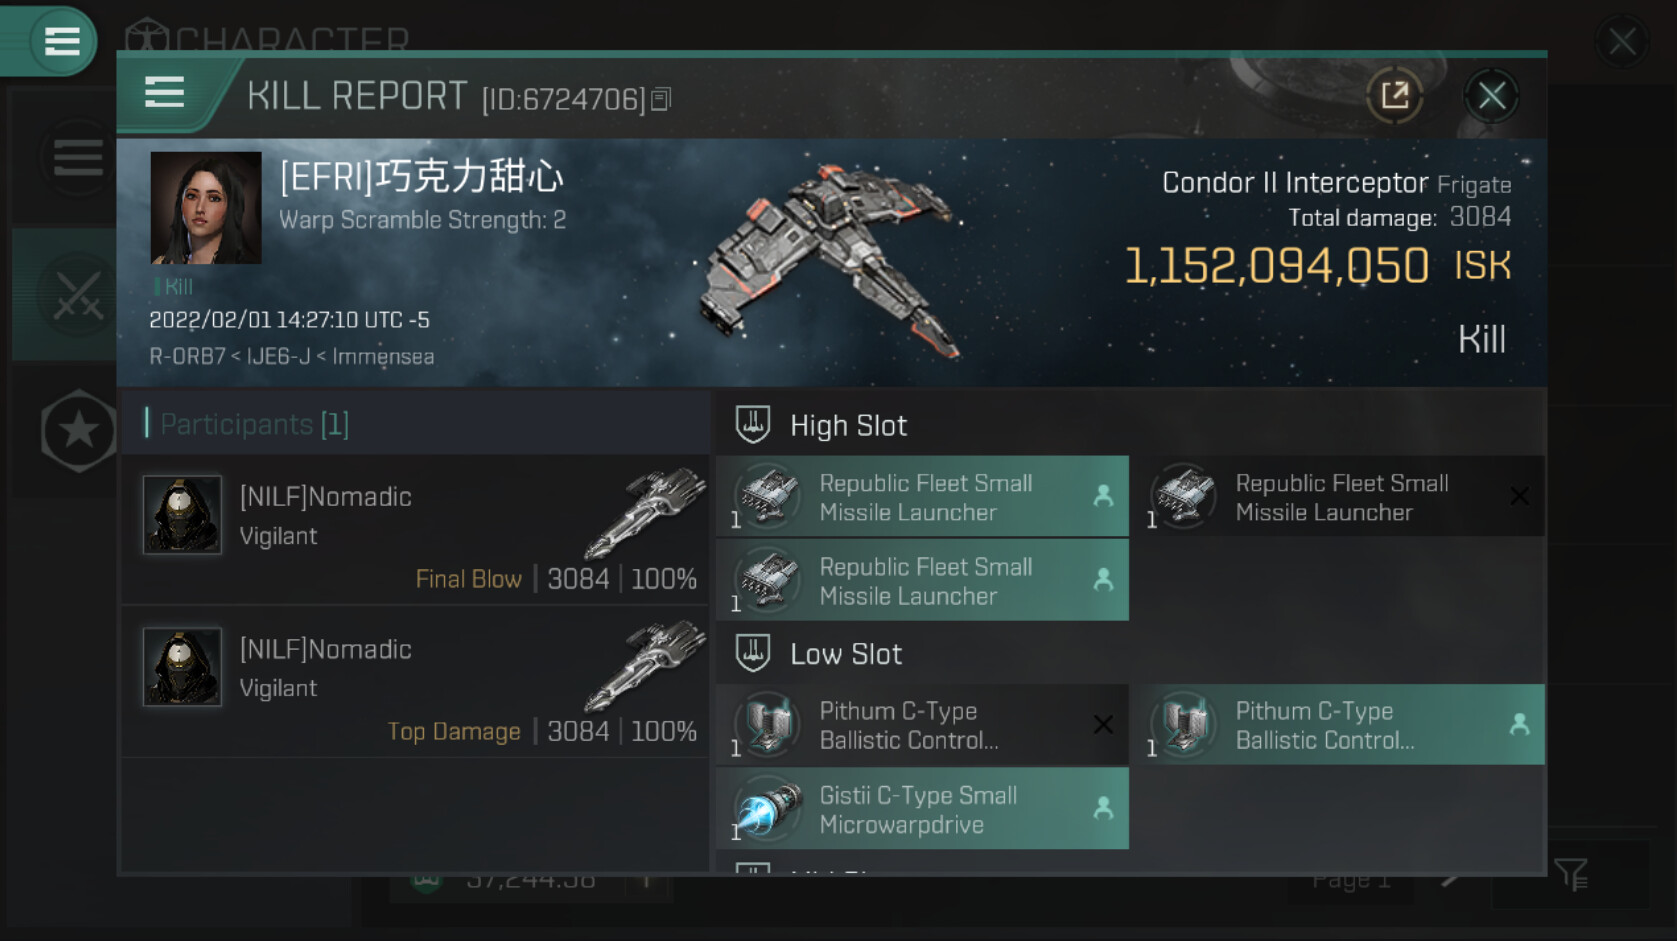Click the Participants [1] header
This screenshot has width=1677, height=941.
[x=254, y=424]
